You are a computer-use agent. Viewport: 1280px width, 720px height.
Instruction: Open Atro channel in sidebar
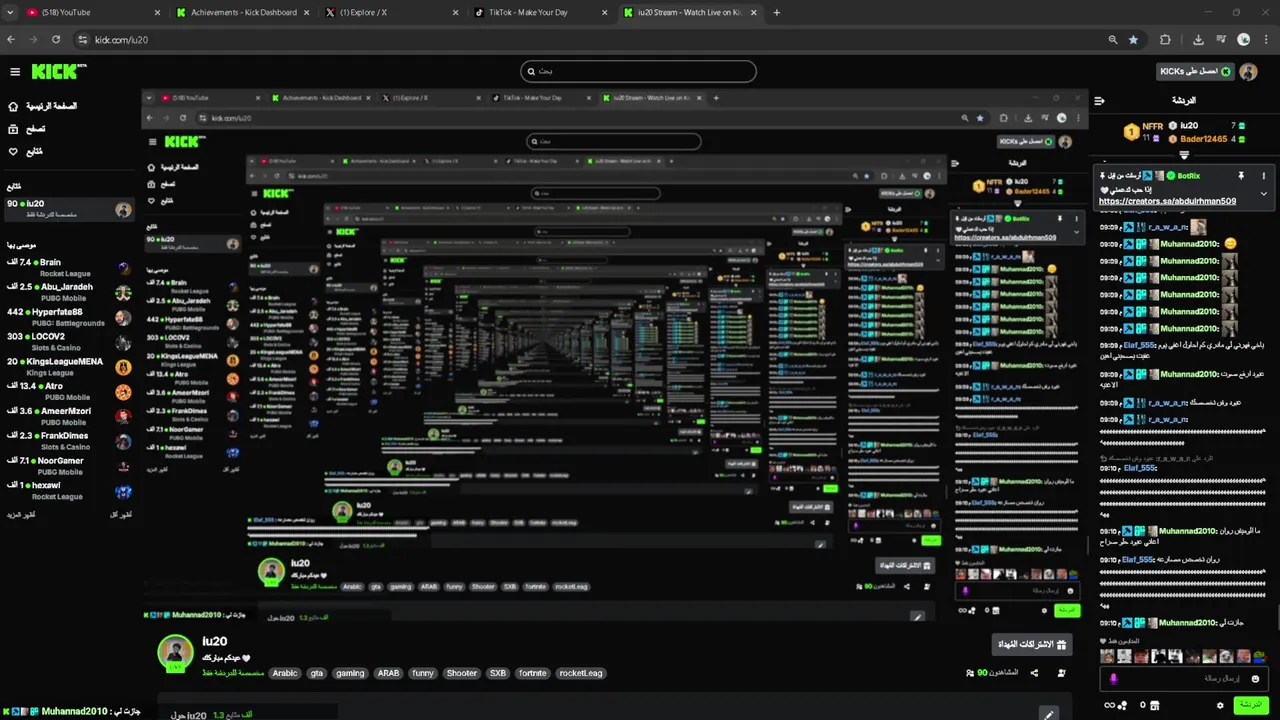coord(69,391)
